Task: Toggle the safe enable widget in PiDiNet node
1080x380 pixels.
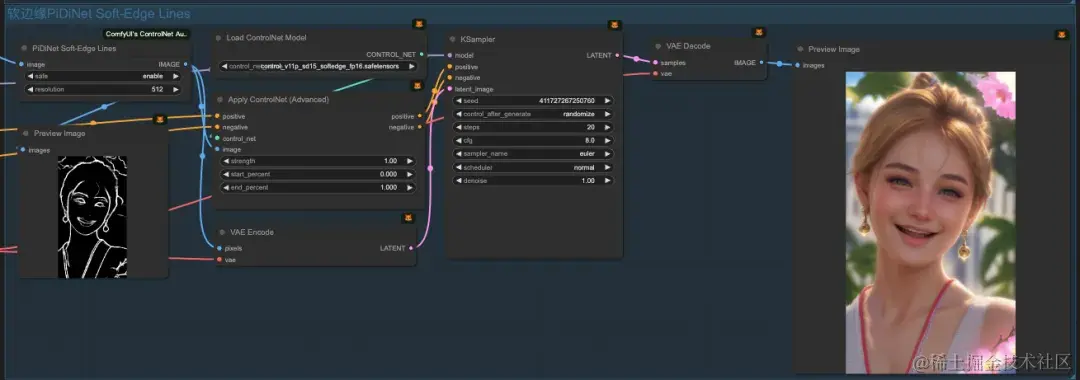Action: pos(103,76)
